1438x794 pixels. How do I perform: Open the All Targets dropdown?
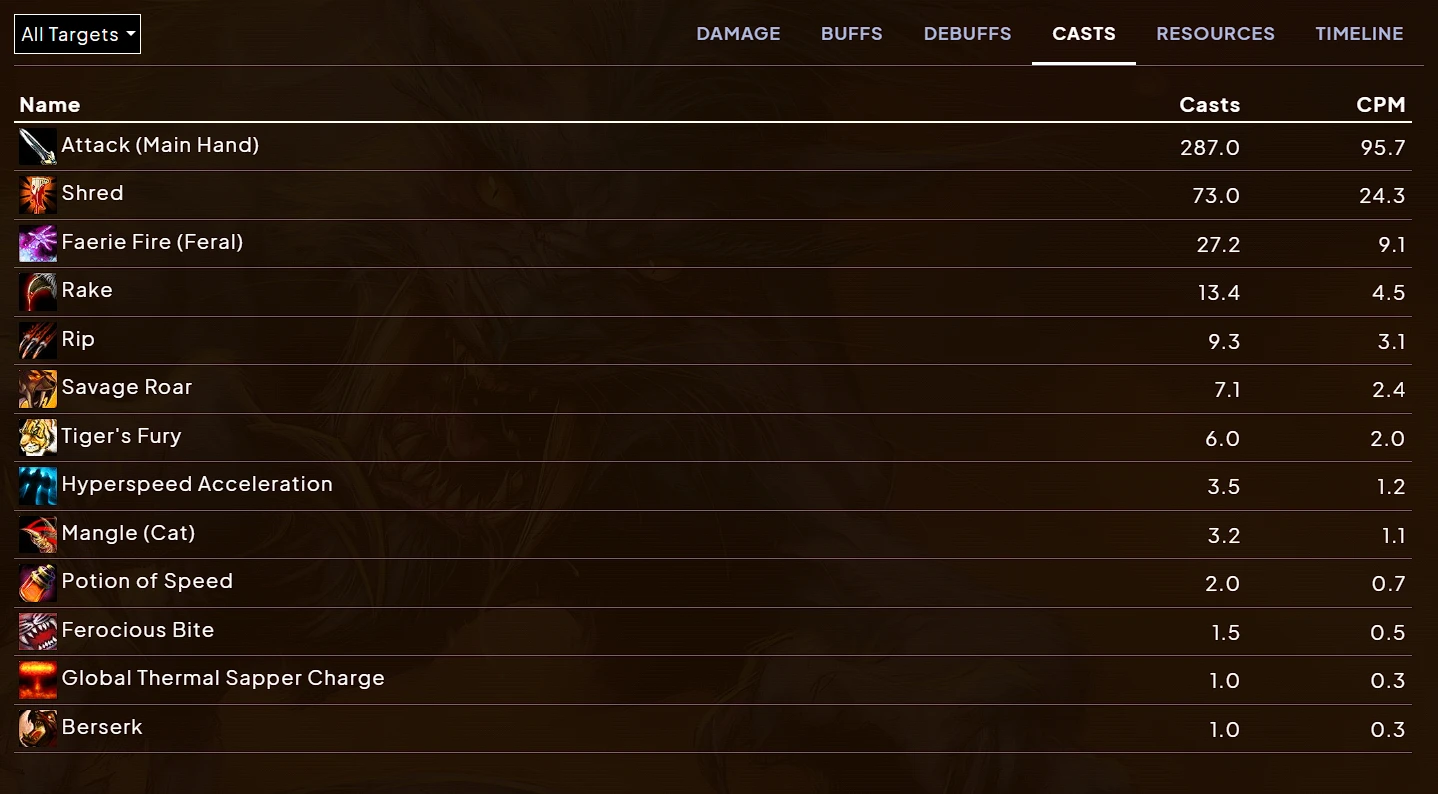[x=77, y=34]
